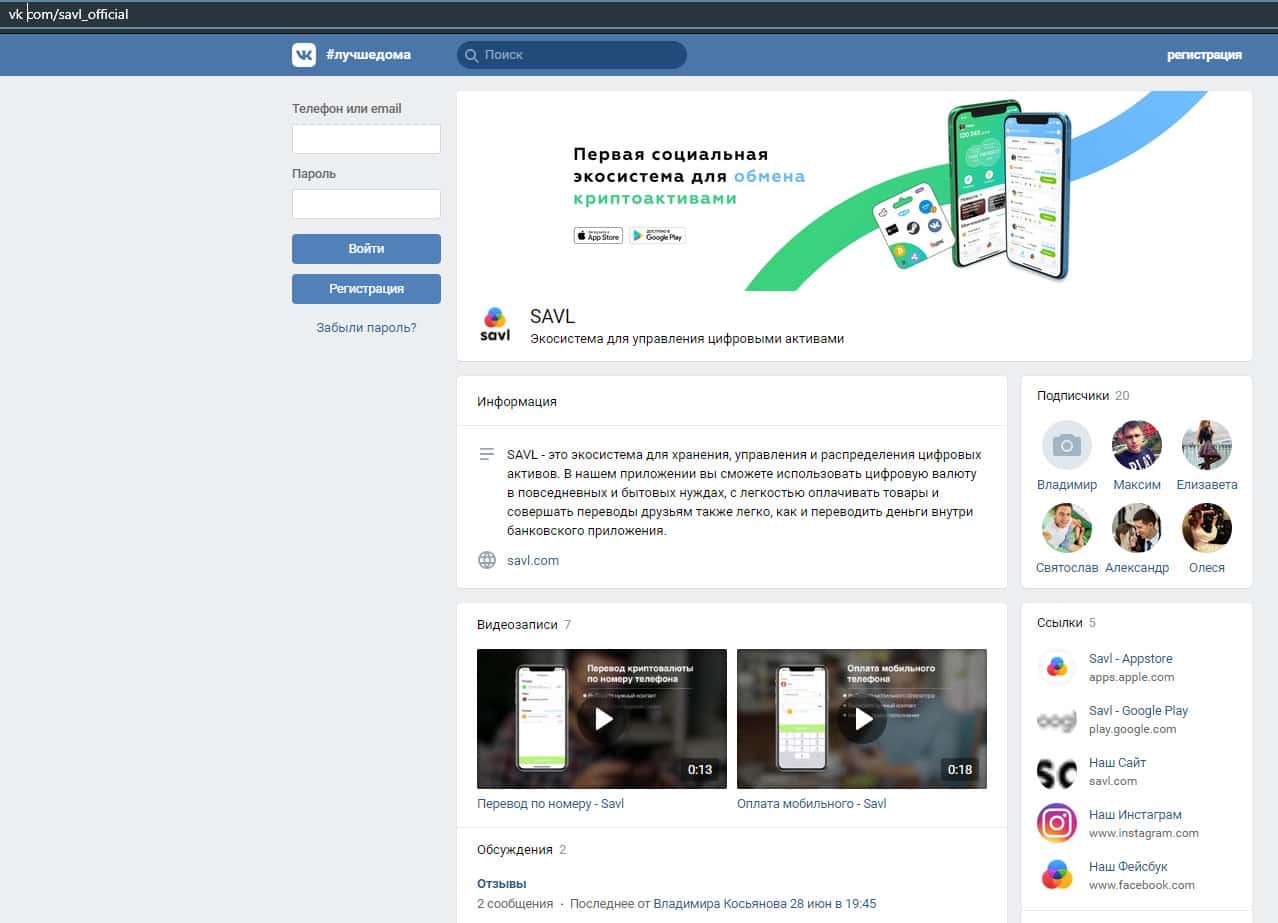Open the Перевод по номеру - Savl title
Screen dimensions: 1278x923
(x=550, y=804)
